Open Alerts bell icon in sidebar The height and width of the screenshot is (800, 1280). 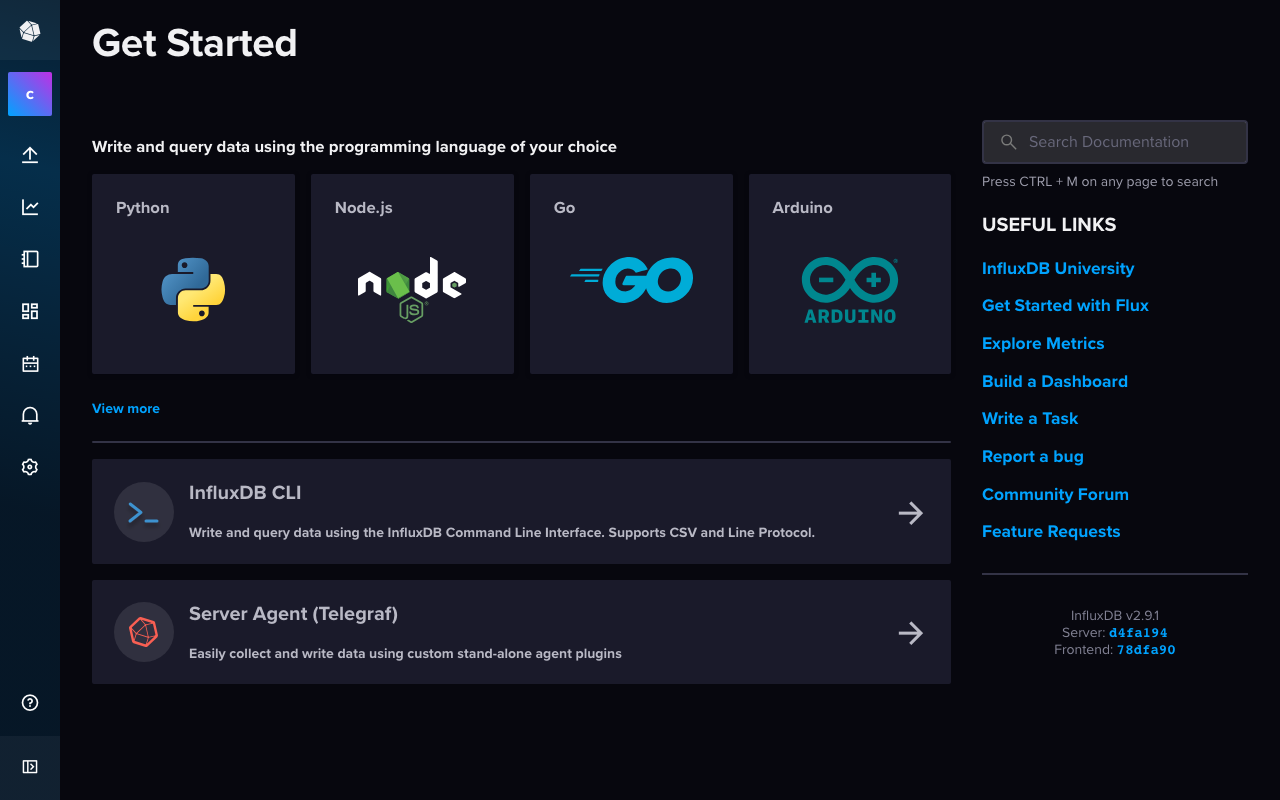[30, 415]
